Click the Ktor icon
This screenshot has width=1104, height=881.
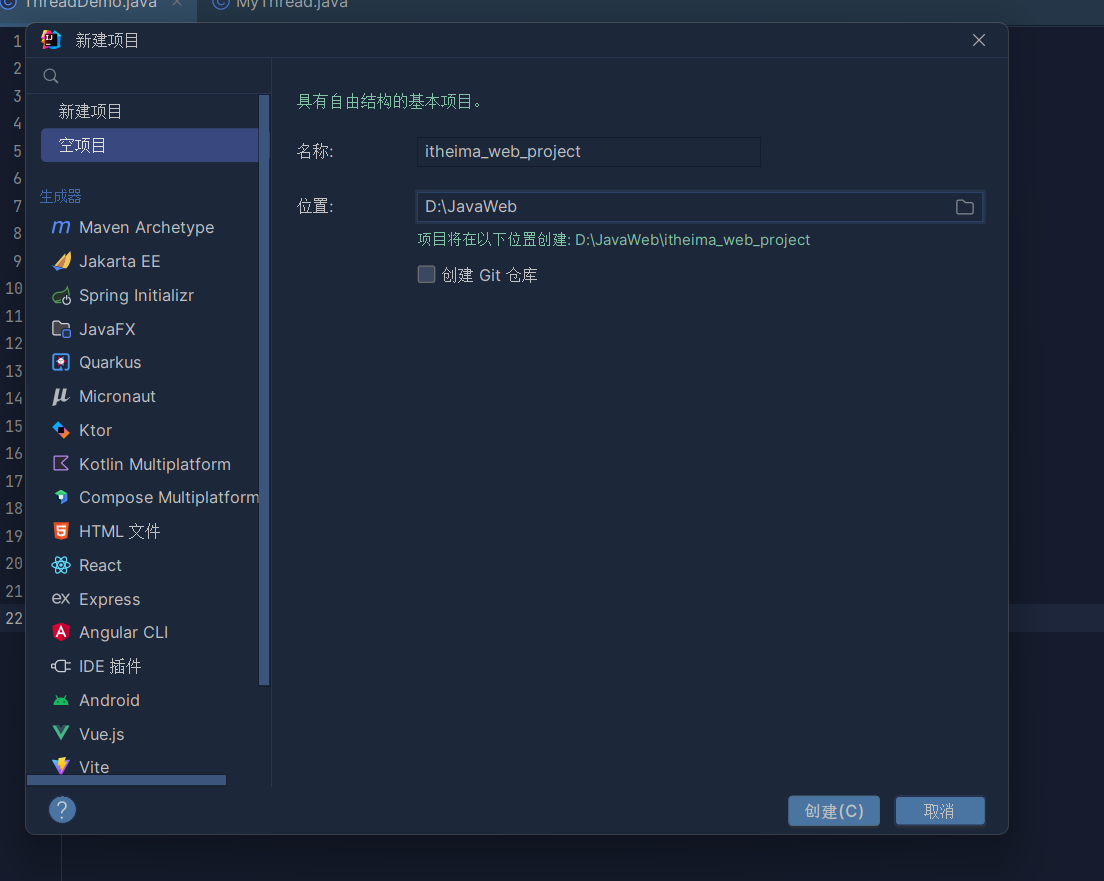[61, 430]
